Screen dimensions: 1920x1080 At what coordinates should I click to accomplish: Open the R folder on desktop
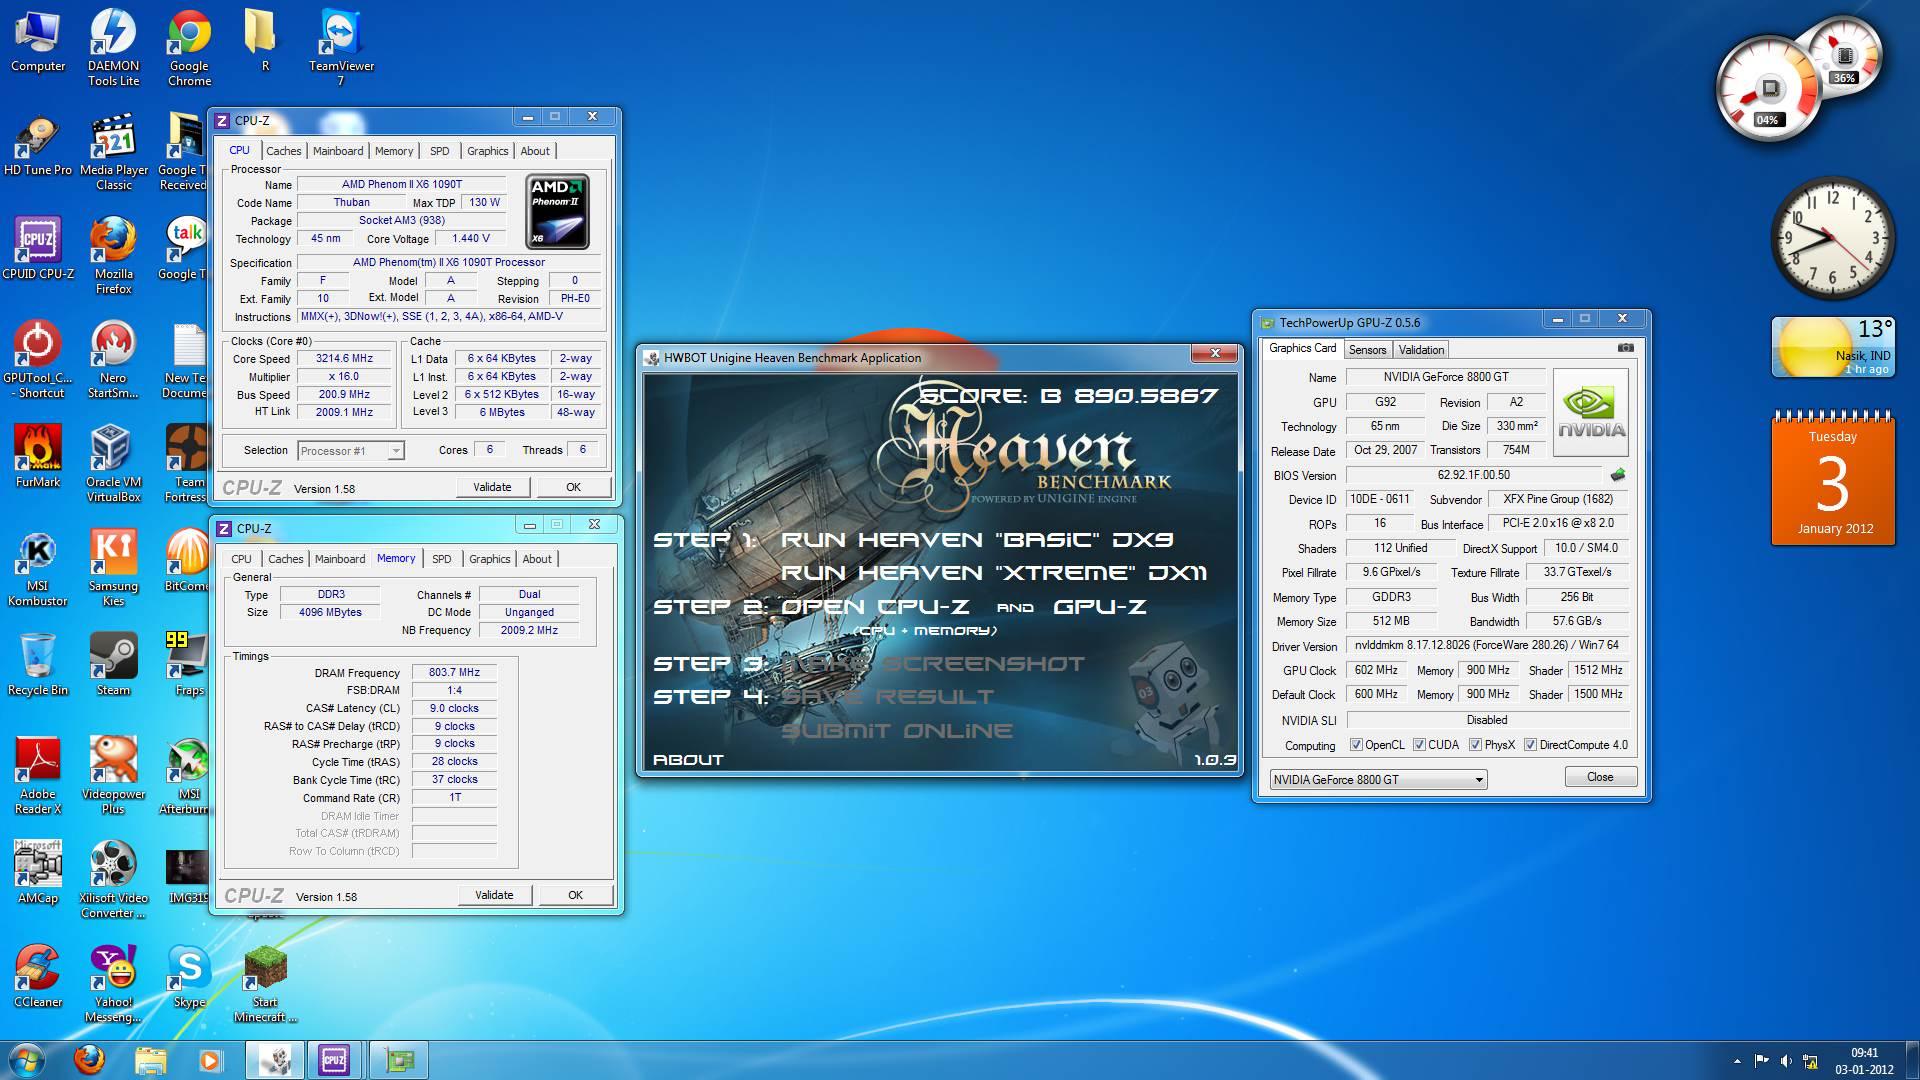point(265,42)
